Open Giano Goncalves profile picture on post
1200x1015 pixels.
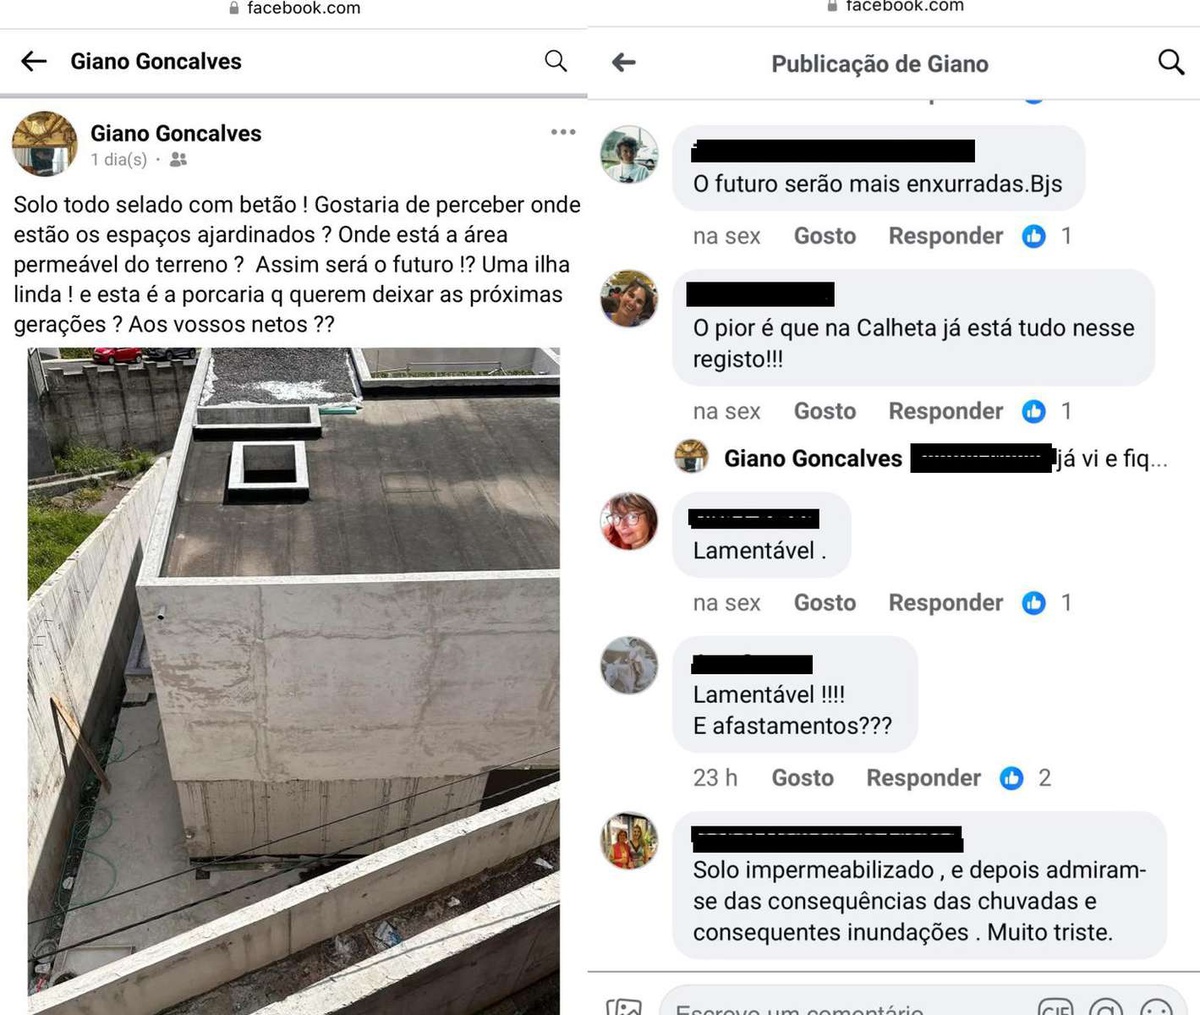click(x=44, y=143)
